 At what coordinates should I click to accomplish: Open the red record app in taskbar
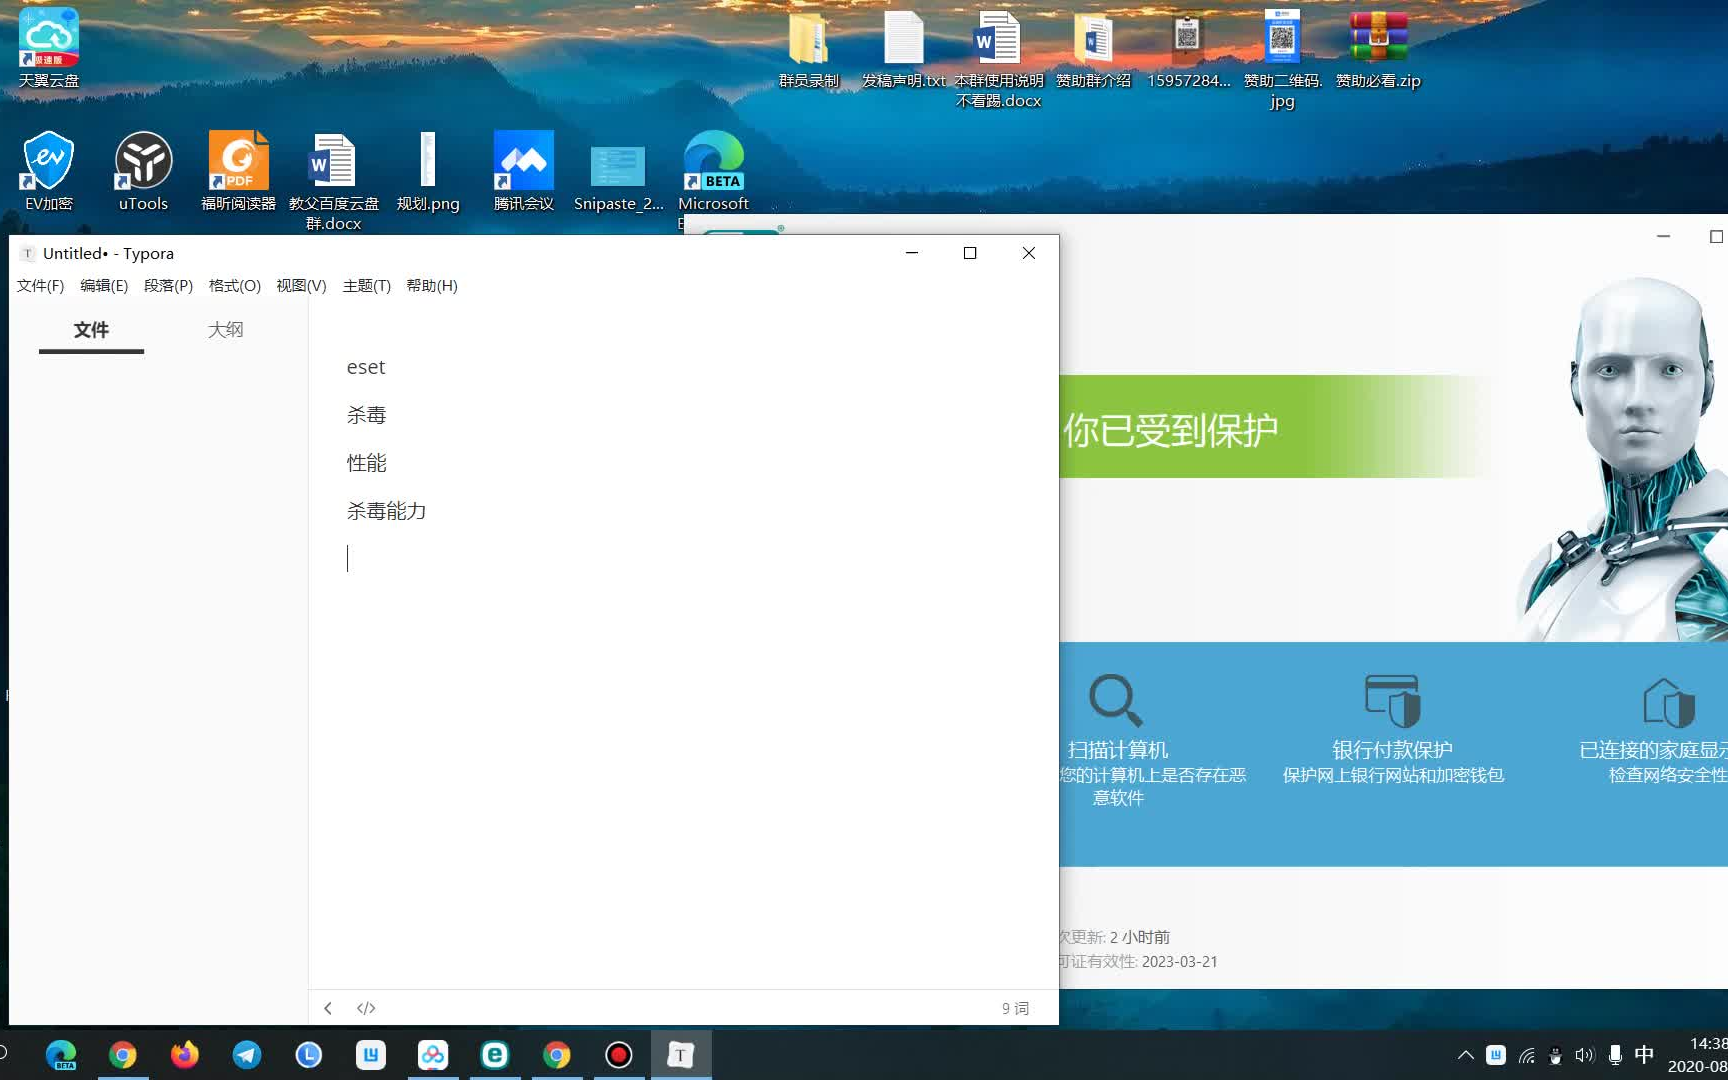tap(619, 1055)
